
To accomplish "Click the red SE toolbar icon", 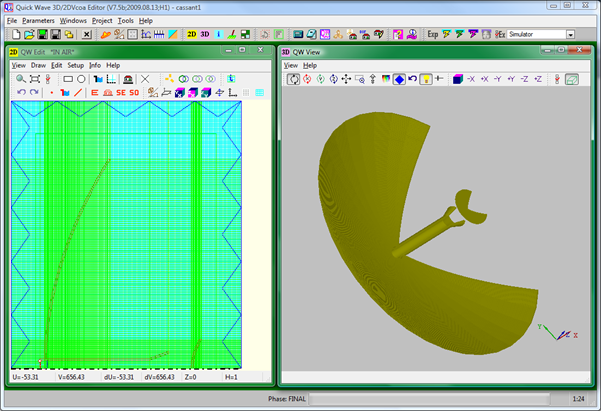I will point(120,92).
